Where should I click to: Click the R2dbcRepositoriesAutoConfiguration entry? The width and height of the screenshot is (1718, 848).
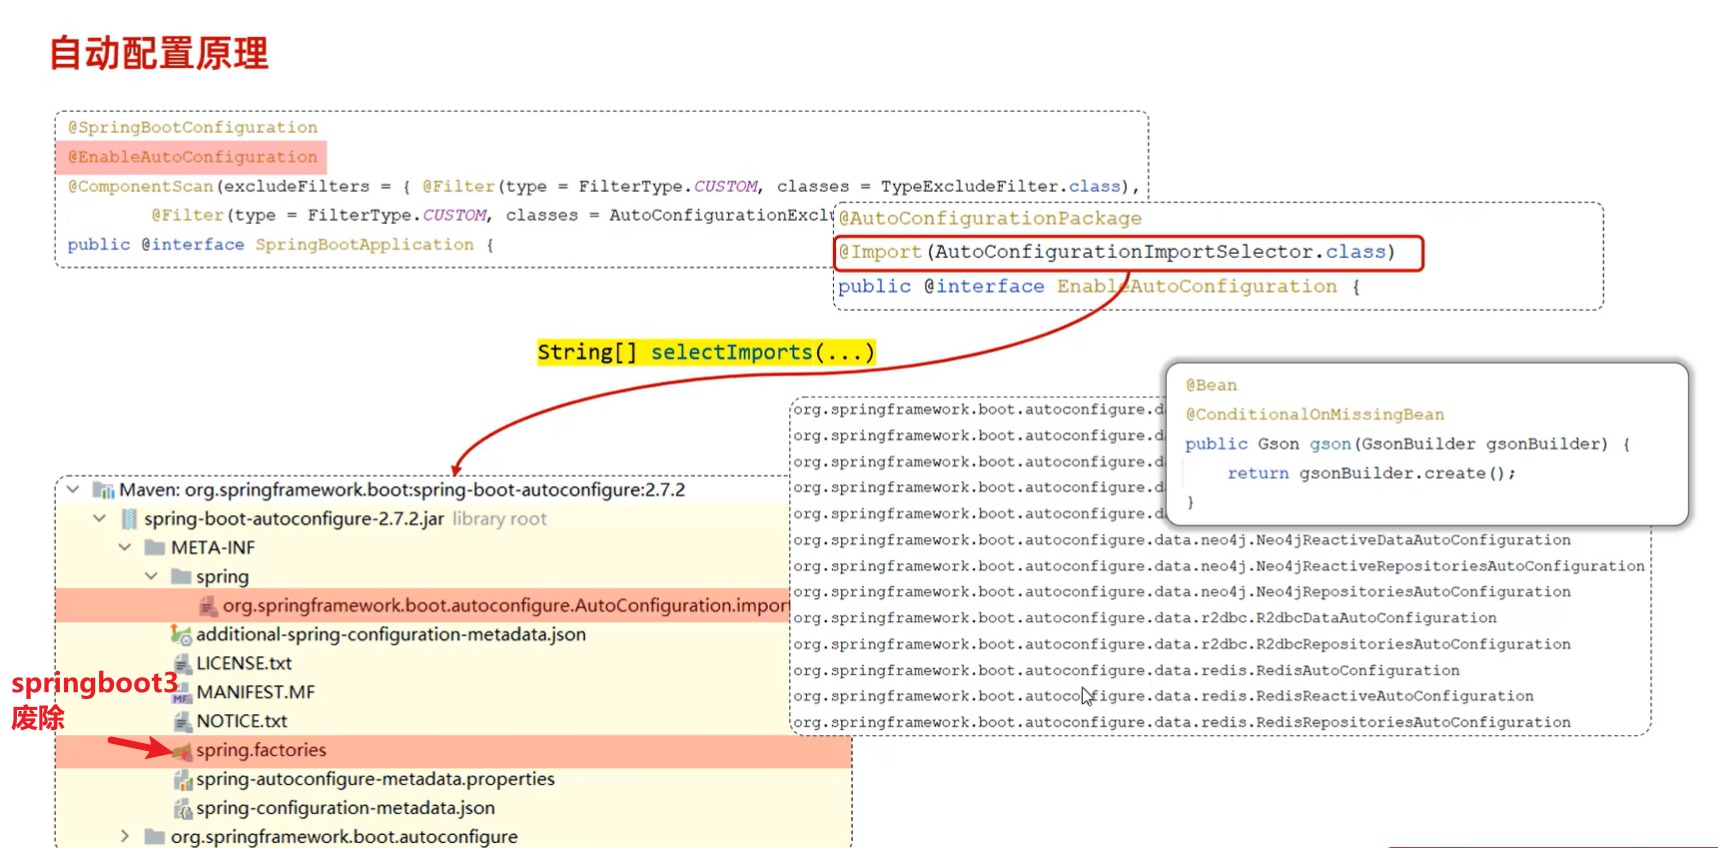click(1182, 644)
